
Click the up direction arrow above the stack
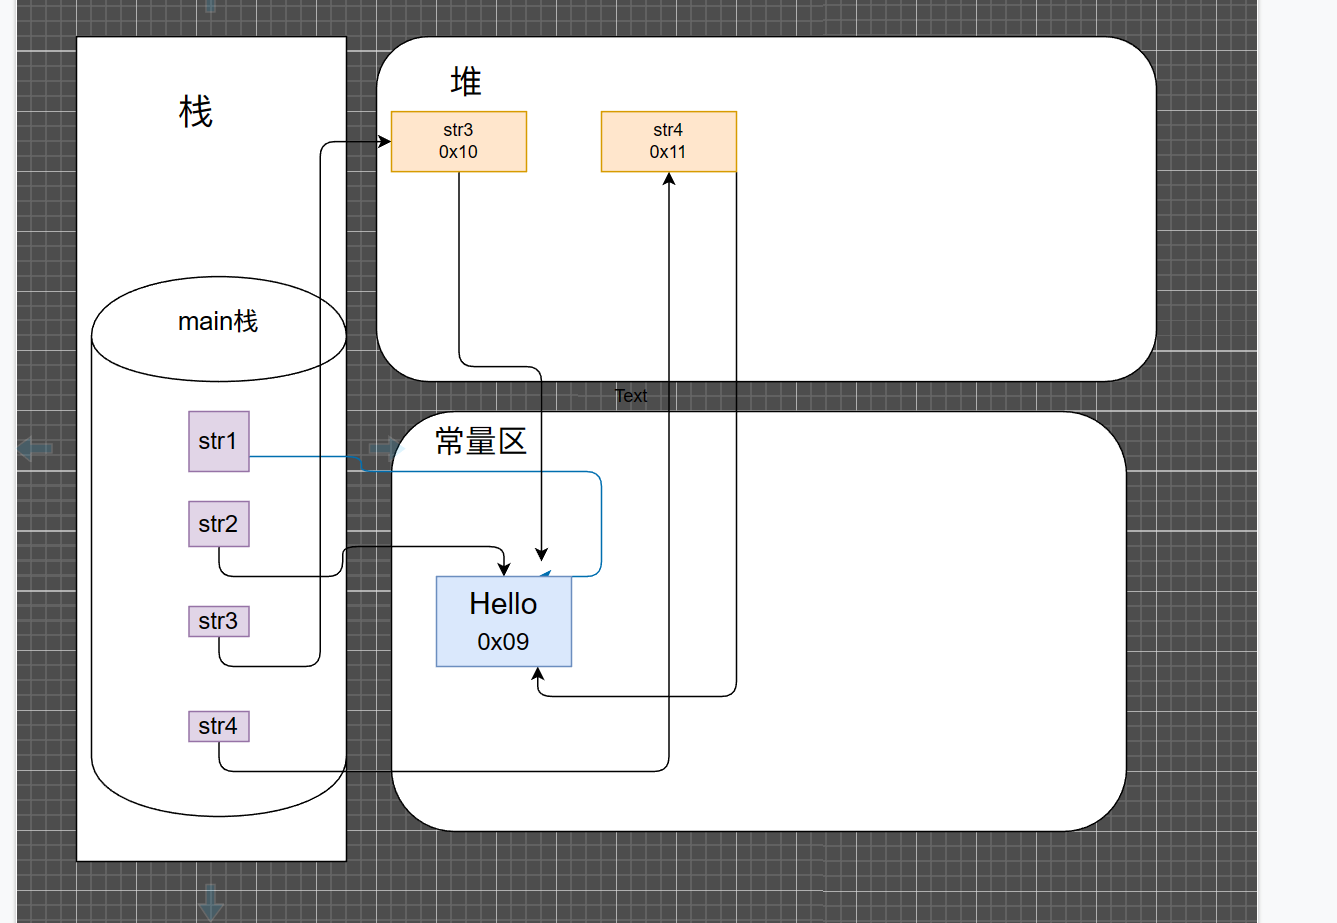pos(211,6)
